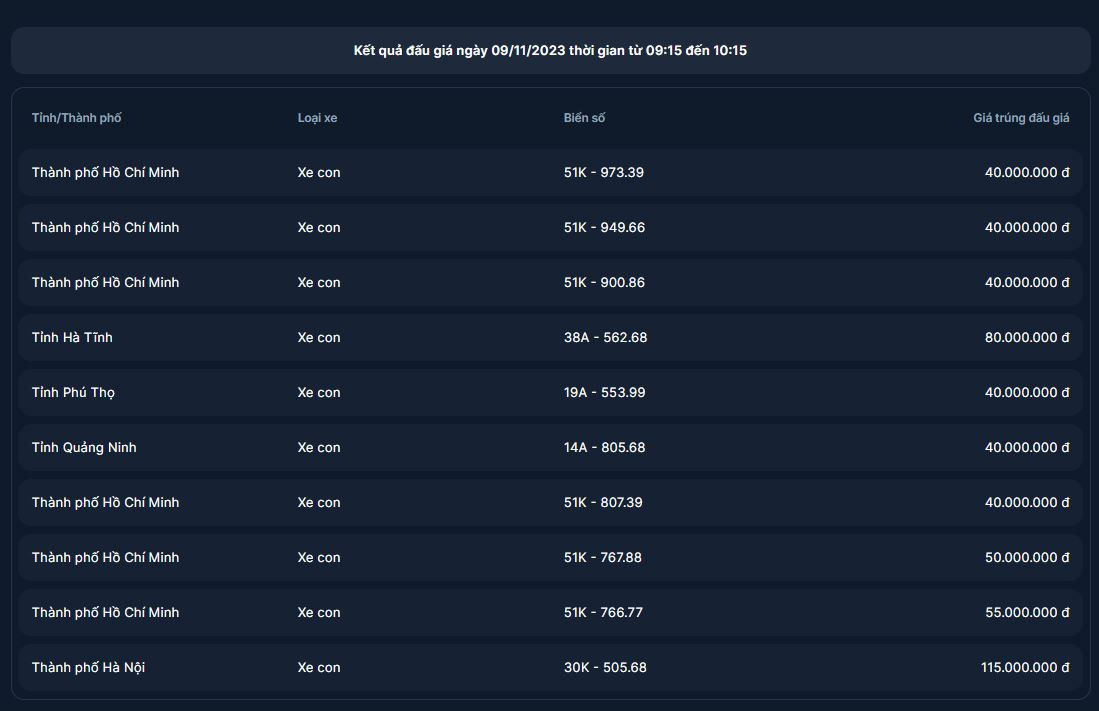The height and width of the screenshot is (711, 1099).
Task: Select the row with plate 51K - 973.39
Action: coord(550,172)
